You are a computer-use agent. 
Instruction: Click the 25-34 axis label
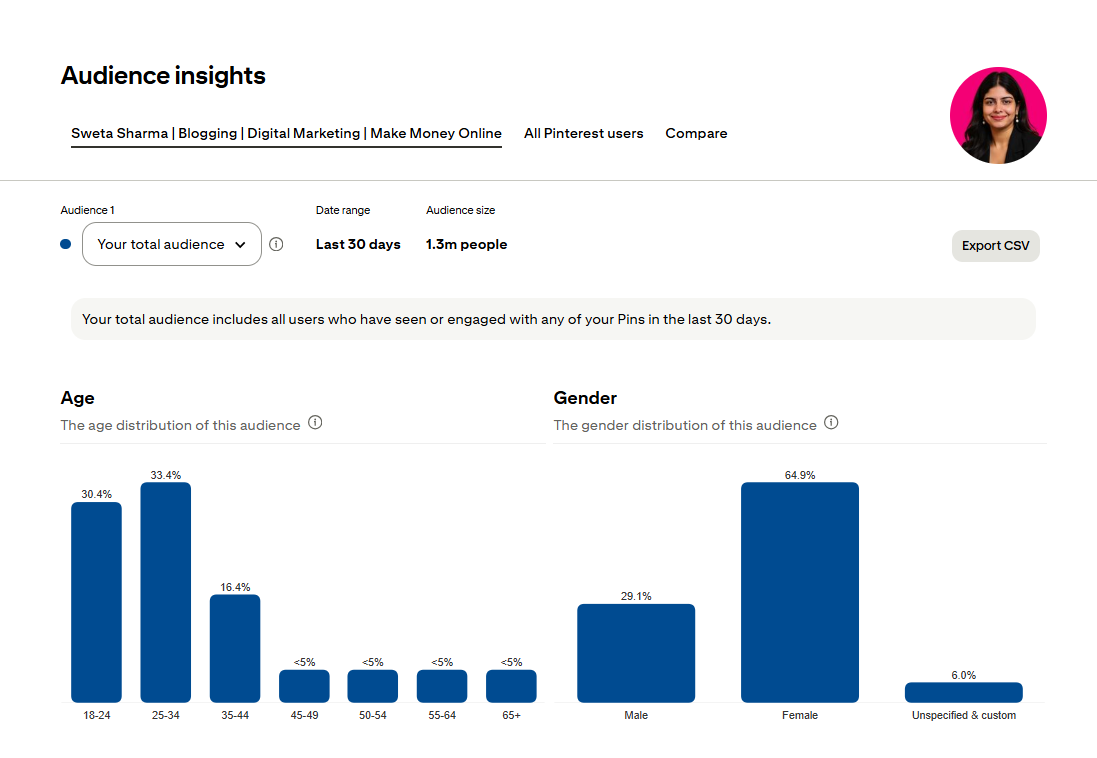click(x=166, y=715)
